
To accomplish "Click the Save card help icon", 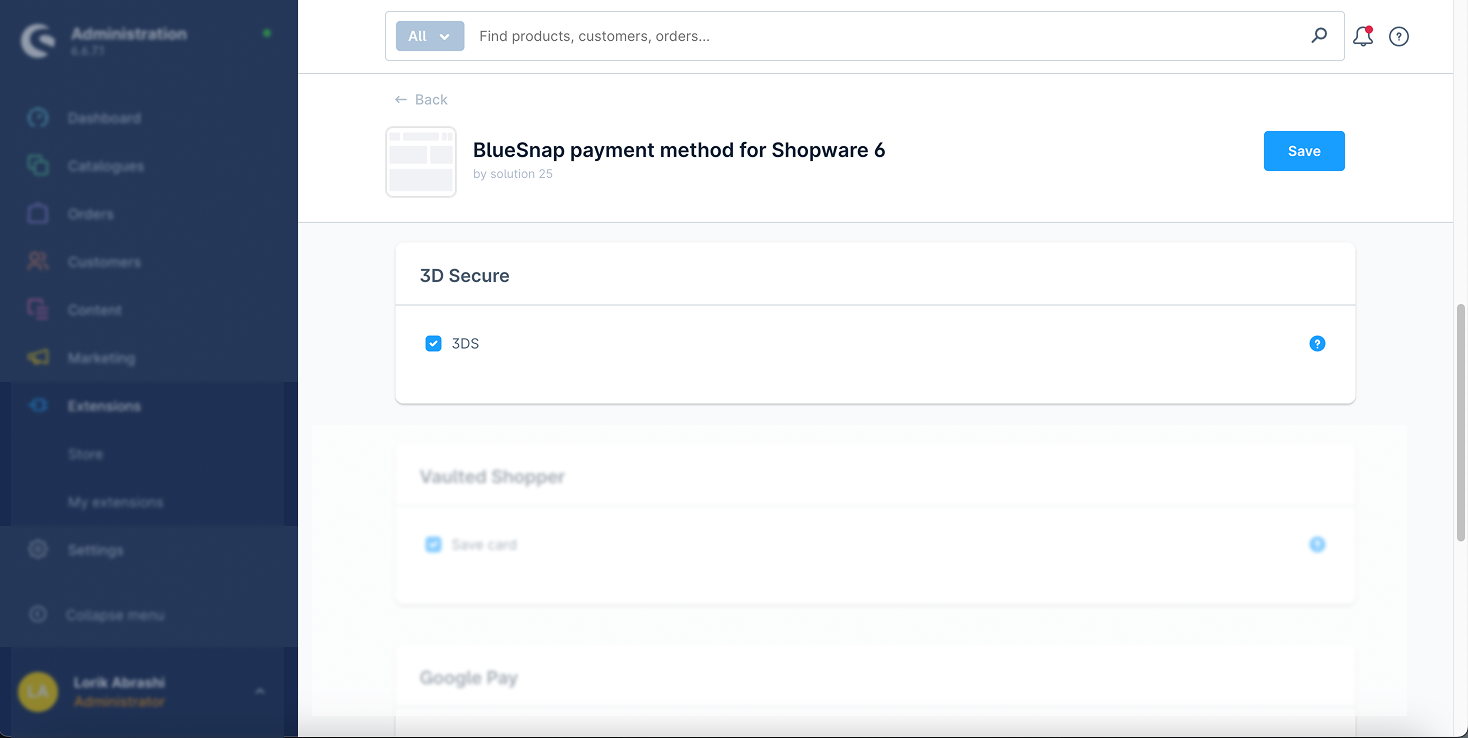I will [1317, 545].
